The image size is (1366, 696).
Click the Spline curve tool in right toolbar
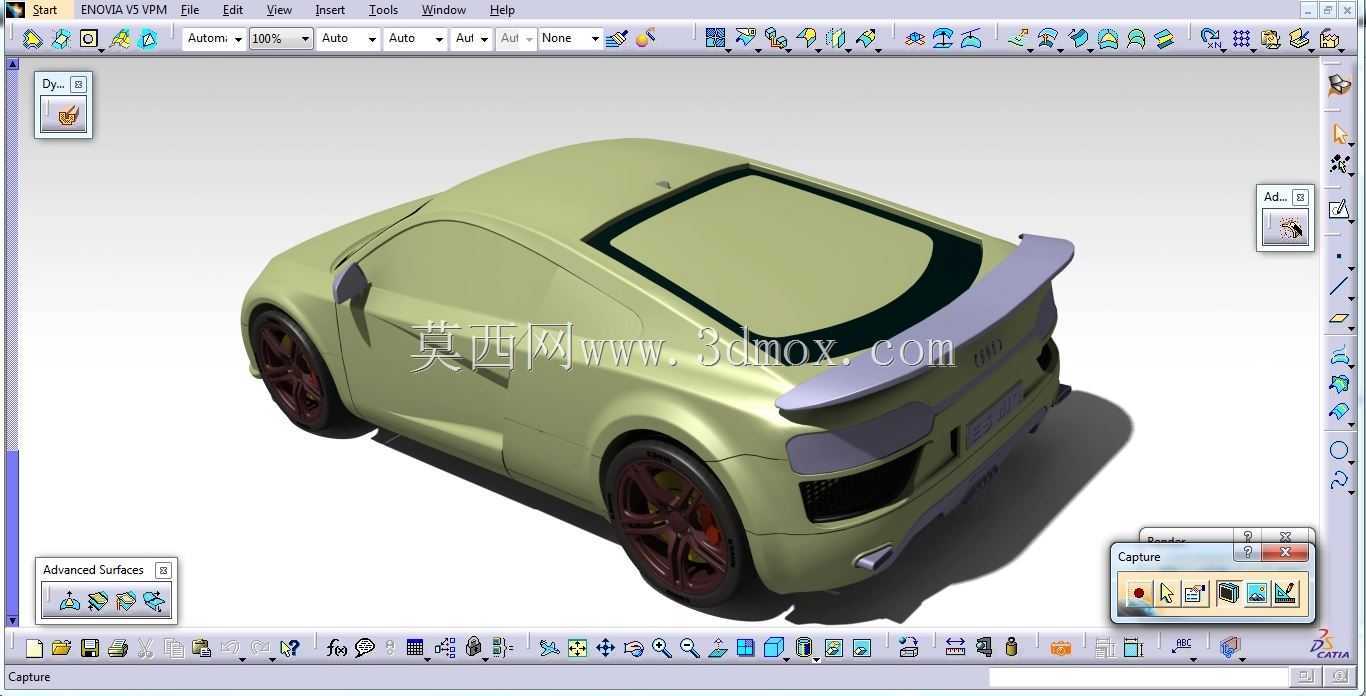pyautogui.click(x=1339, y=482)
